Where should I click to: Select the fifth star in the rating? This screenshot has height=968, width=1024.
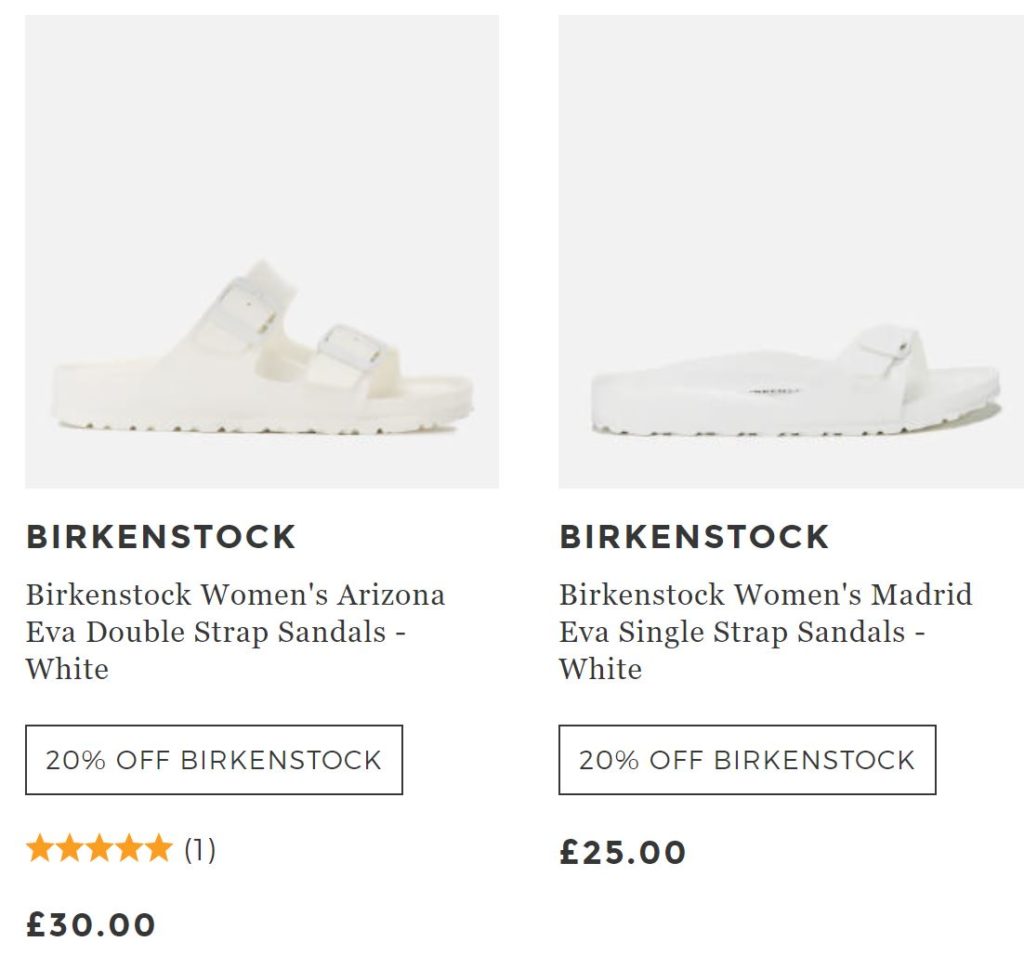(x=158, y=850)
